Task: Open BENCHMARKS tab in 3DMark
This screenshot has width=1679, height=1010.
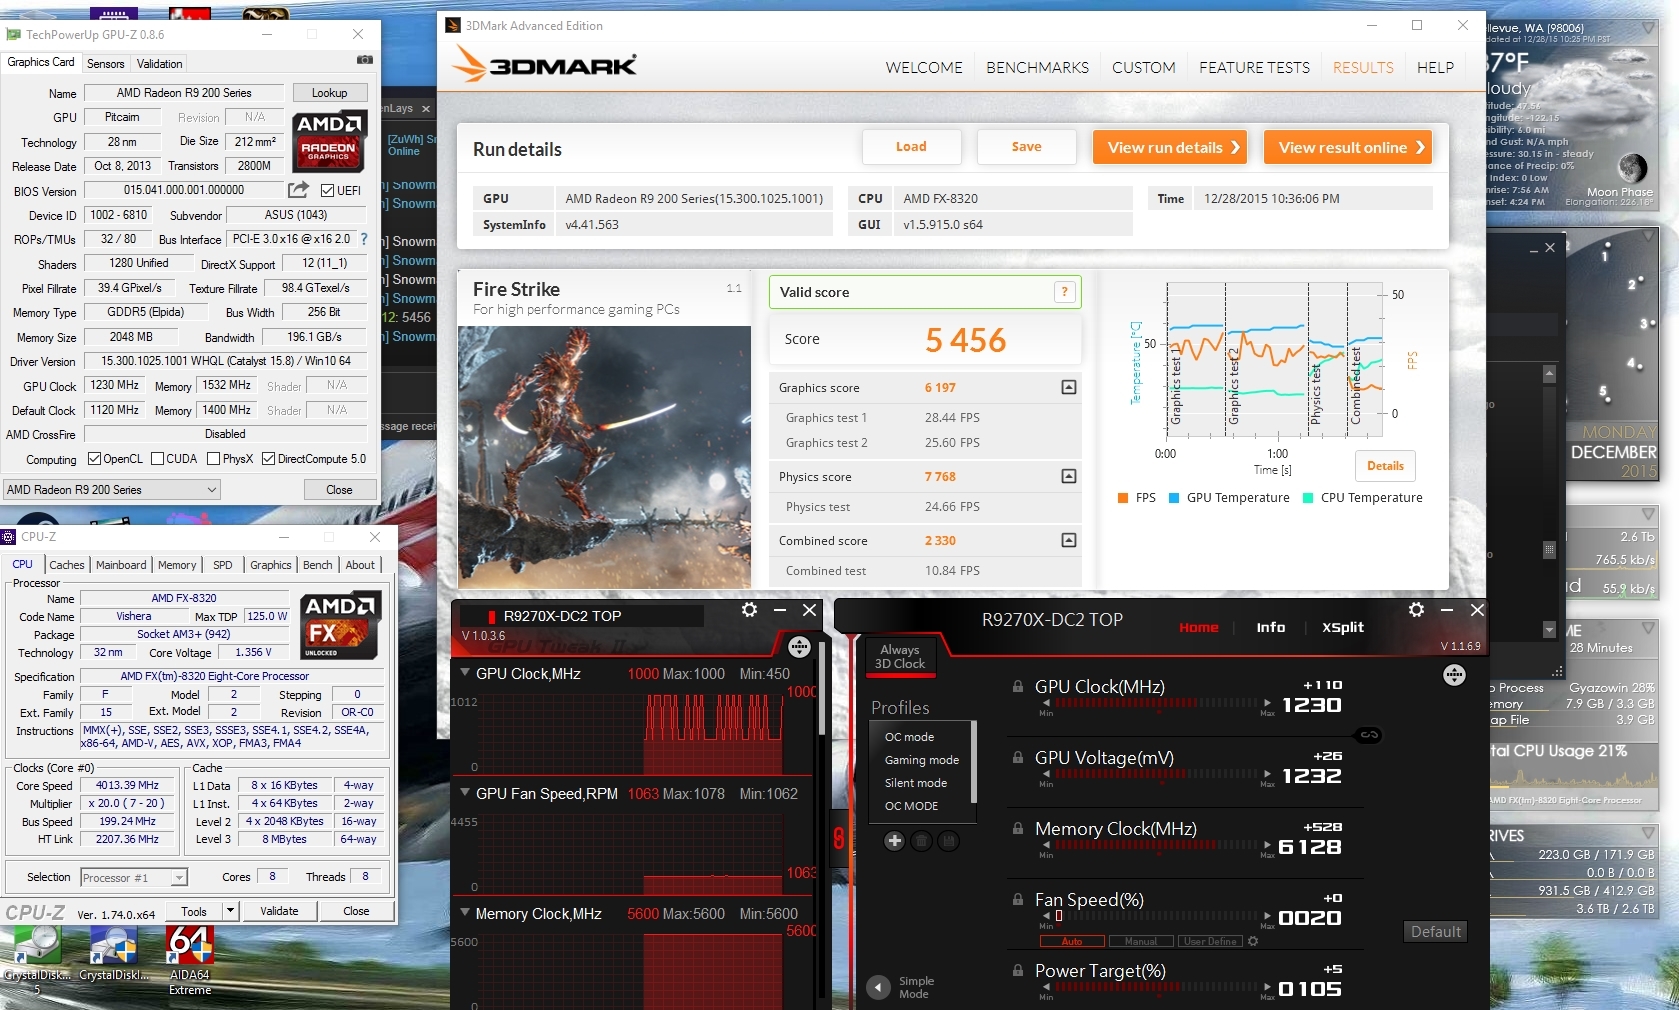Action: coord(1037,68)
